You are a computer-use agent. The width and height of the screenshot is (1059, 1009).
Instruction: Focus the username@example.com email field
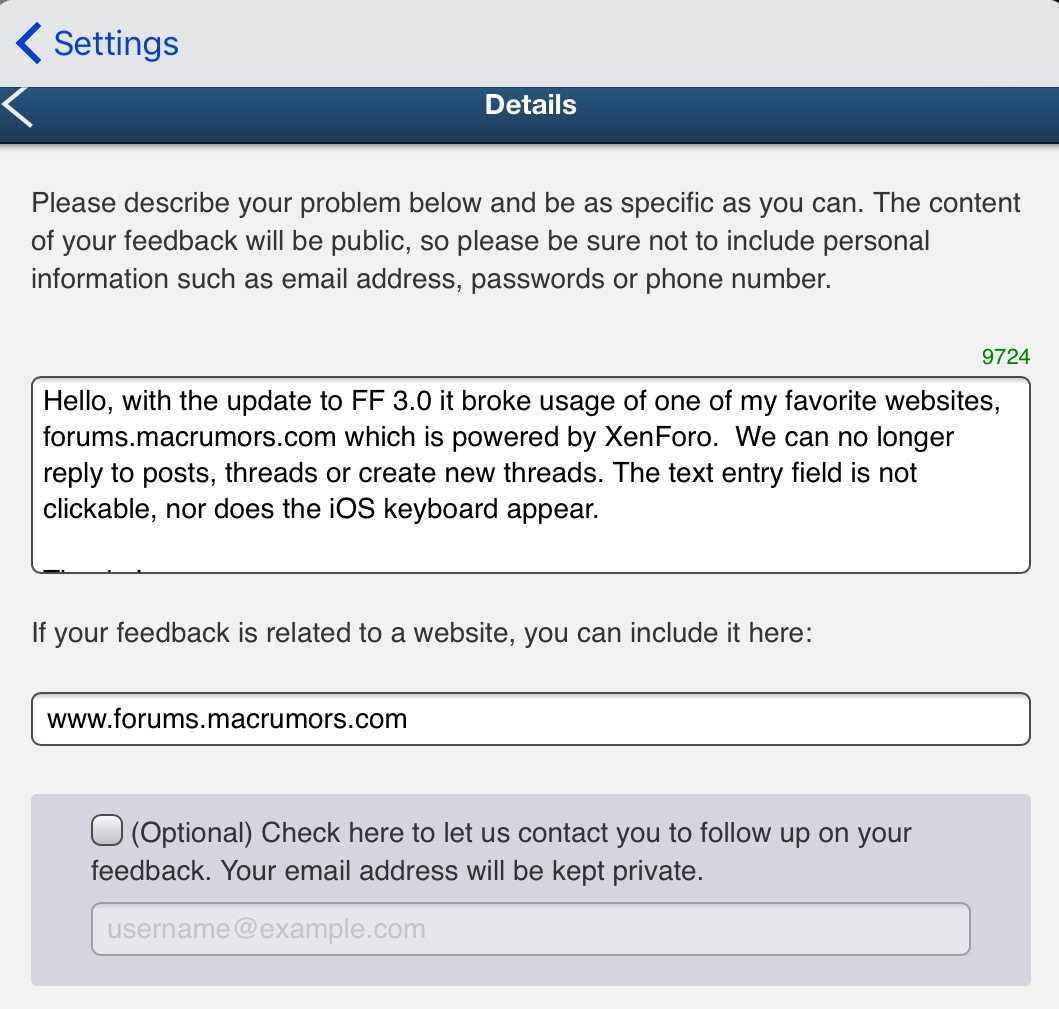click(530, 929)
